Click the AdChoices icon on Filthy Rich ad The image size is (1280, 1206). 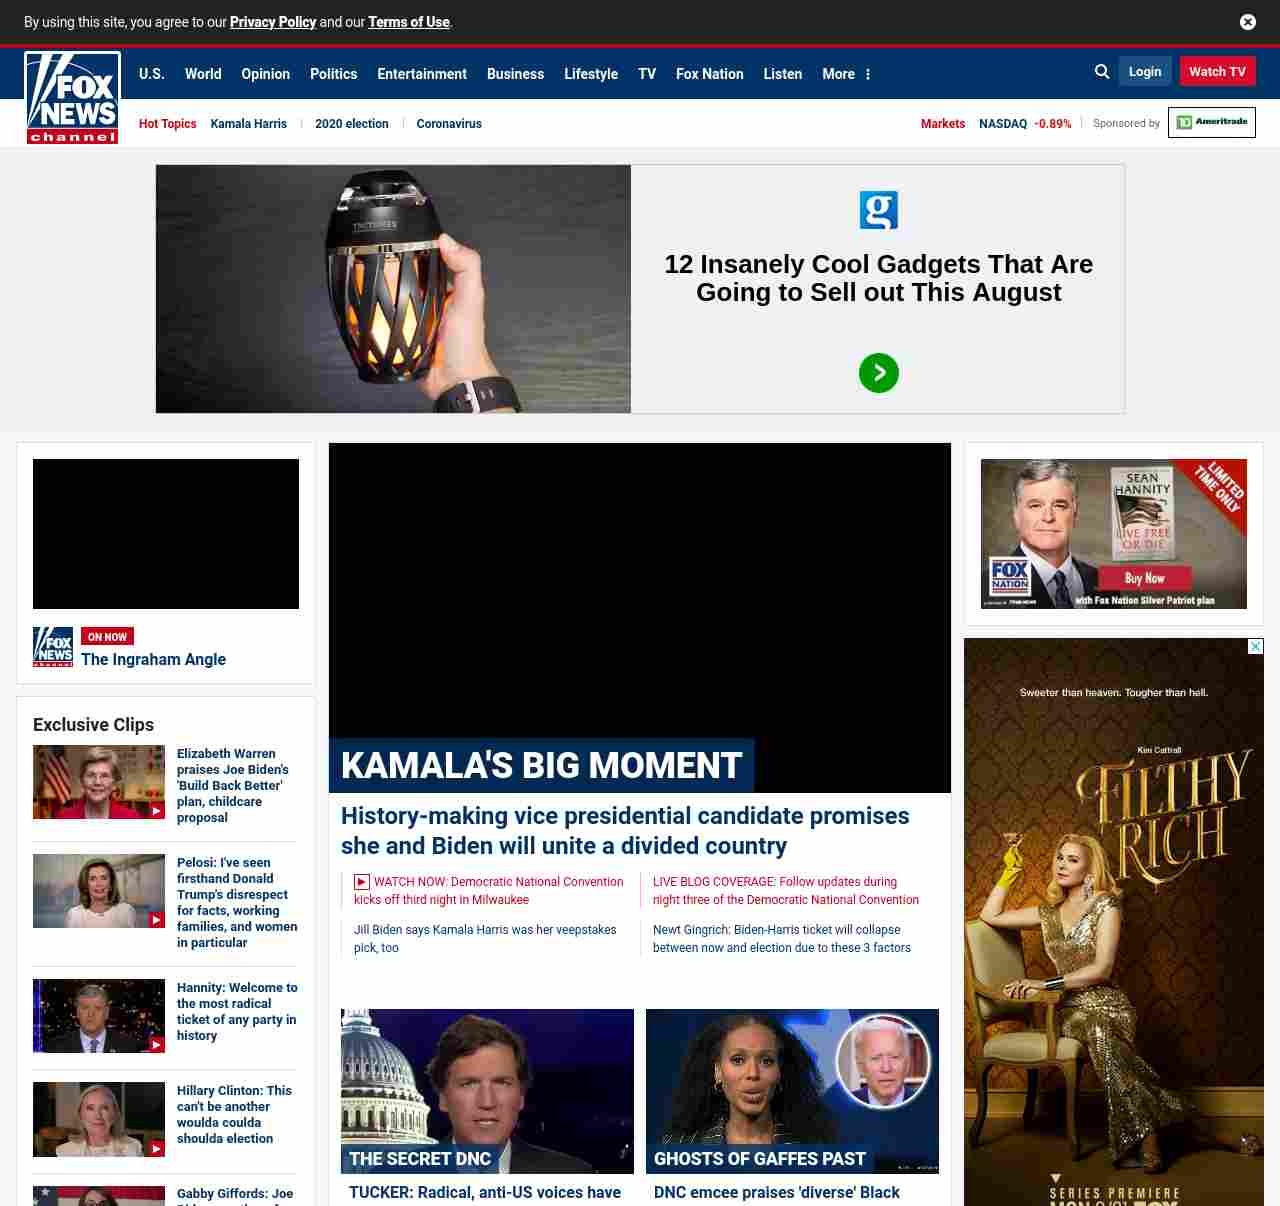coord(1255,647)
